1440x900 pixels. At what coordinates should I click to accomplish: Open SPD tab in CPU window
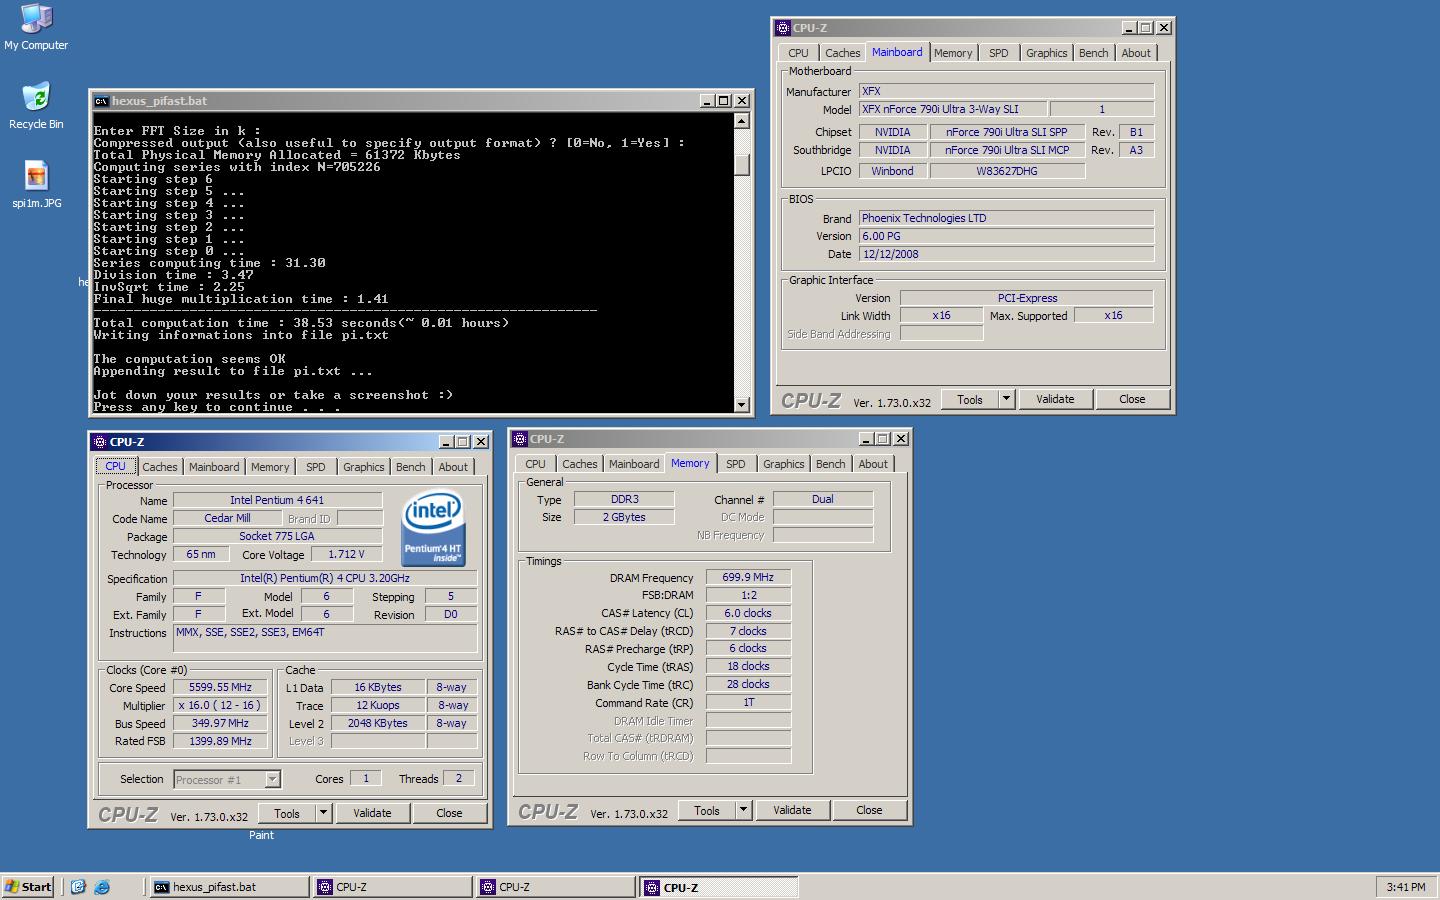coord(316,467)
